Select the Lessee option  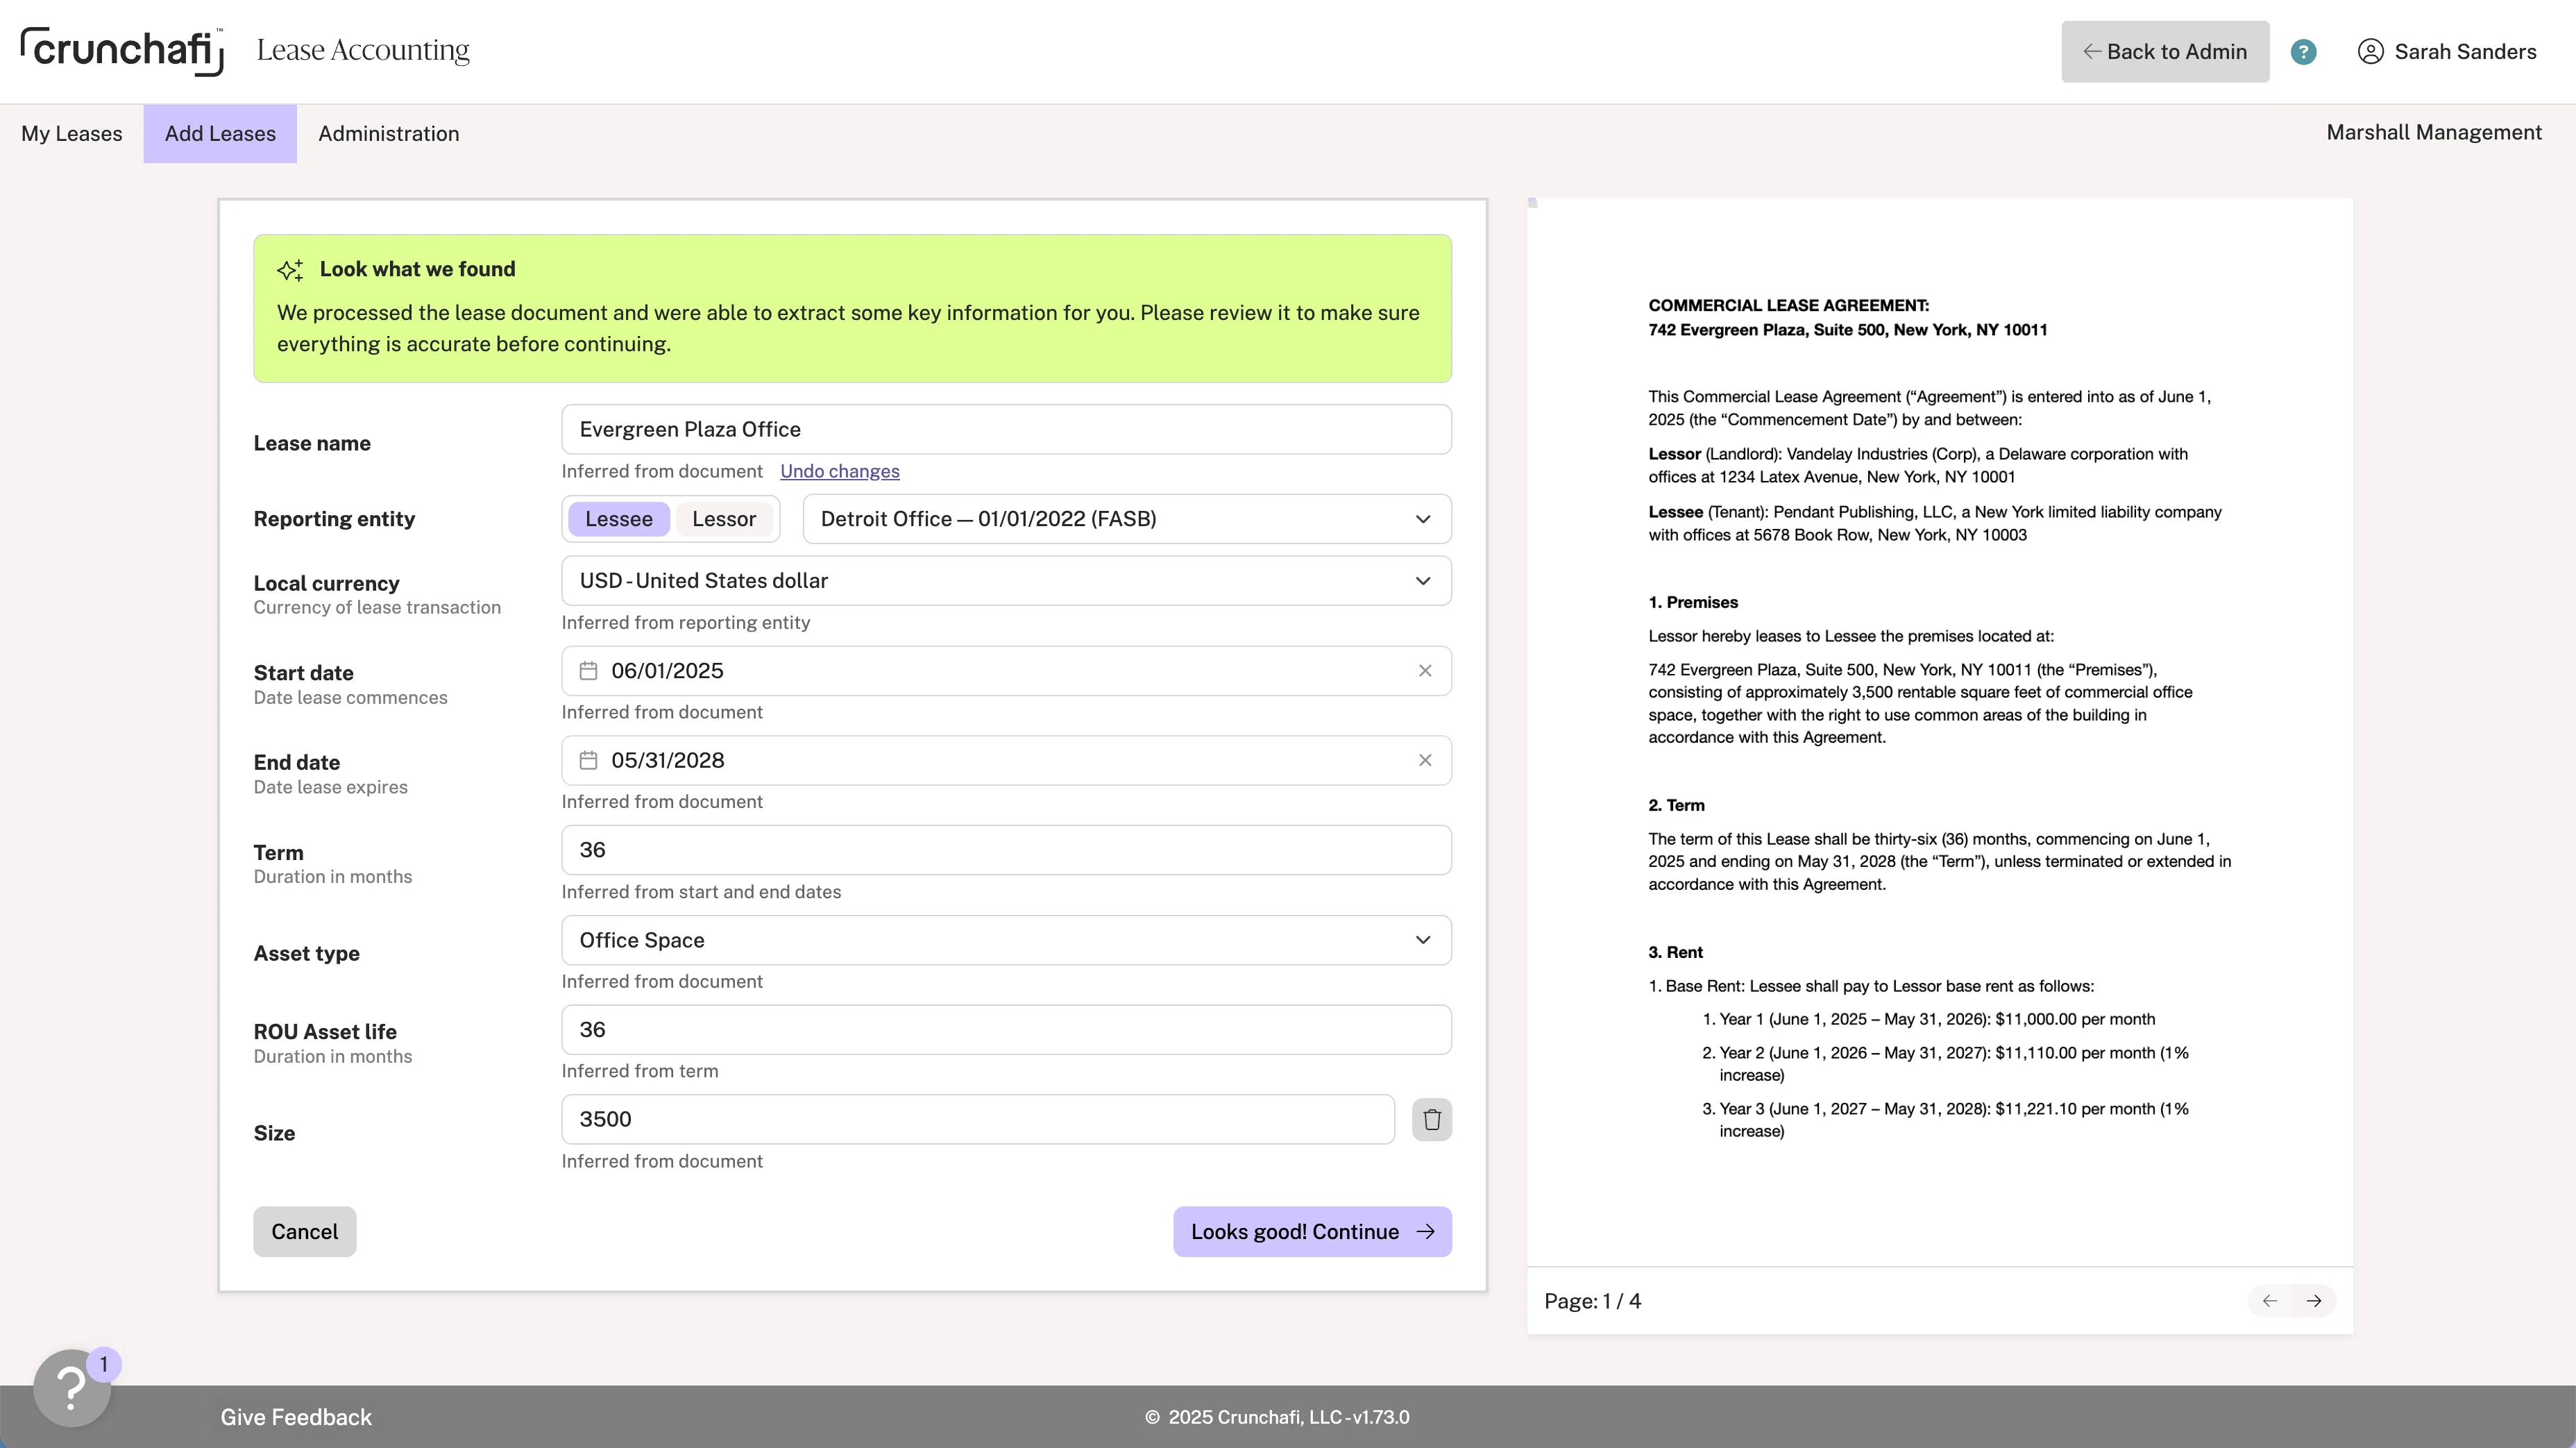click(618, 519)
